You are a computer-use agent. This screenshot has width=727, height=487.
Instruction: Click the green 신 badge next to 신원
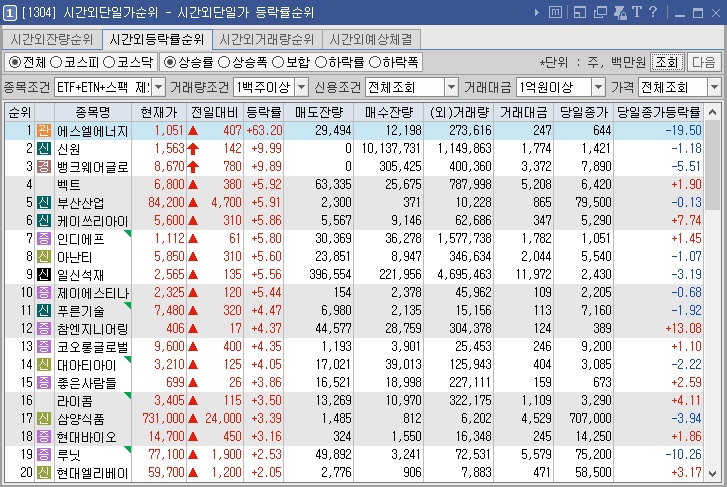click(x=44, y=148)
